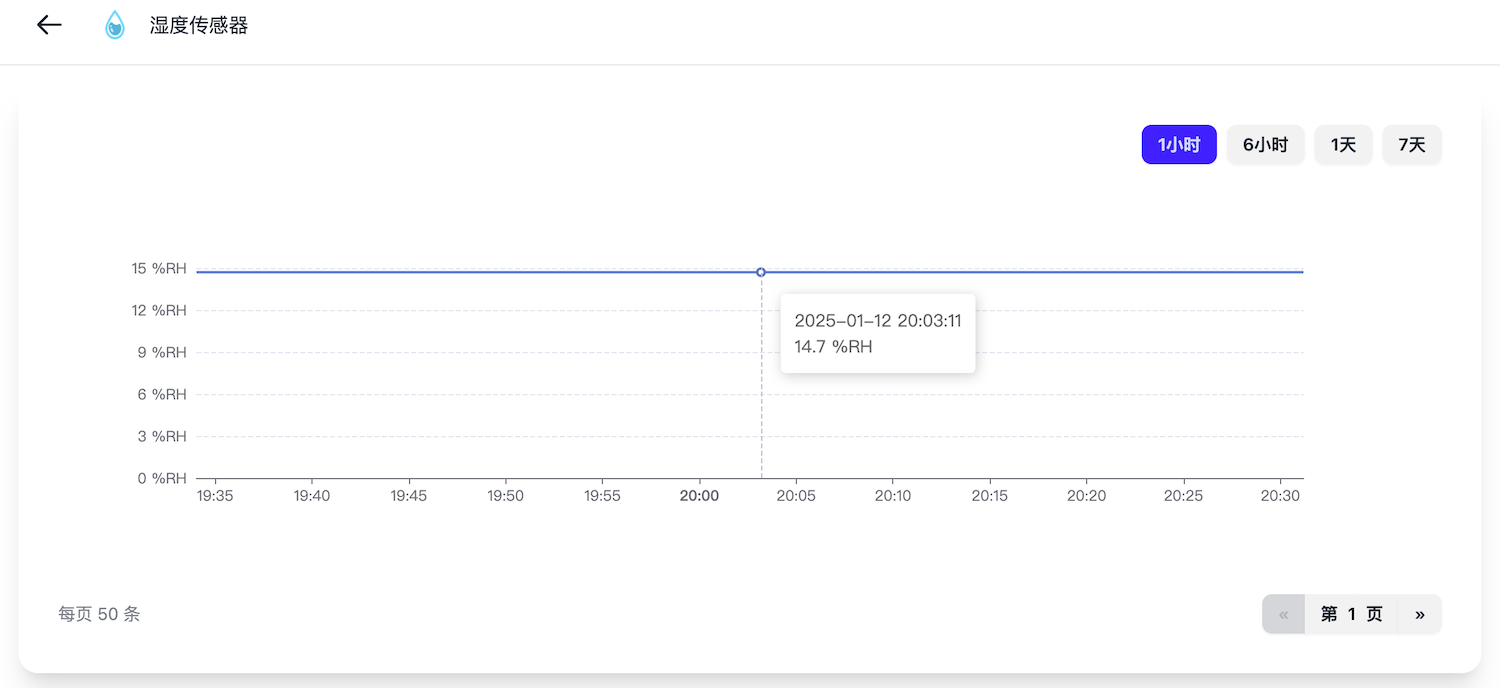Click the » next page arrow
Screen dimensions: 1500x688
tap(1420, 614)
